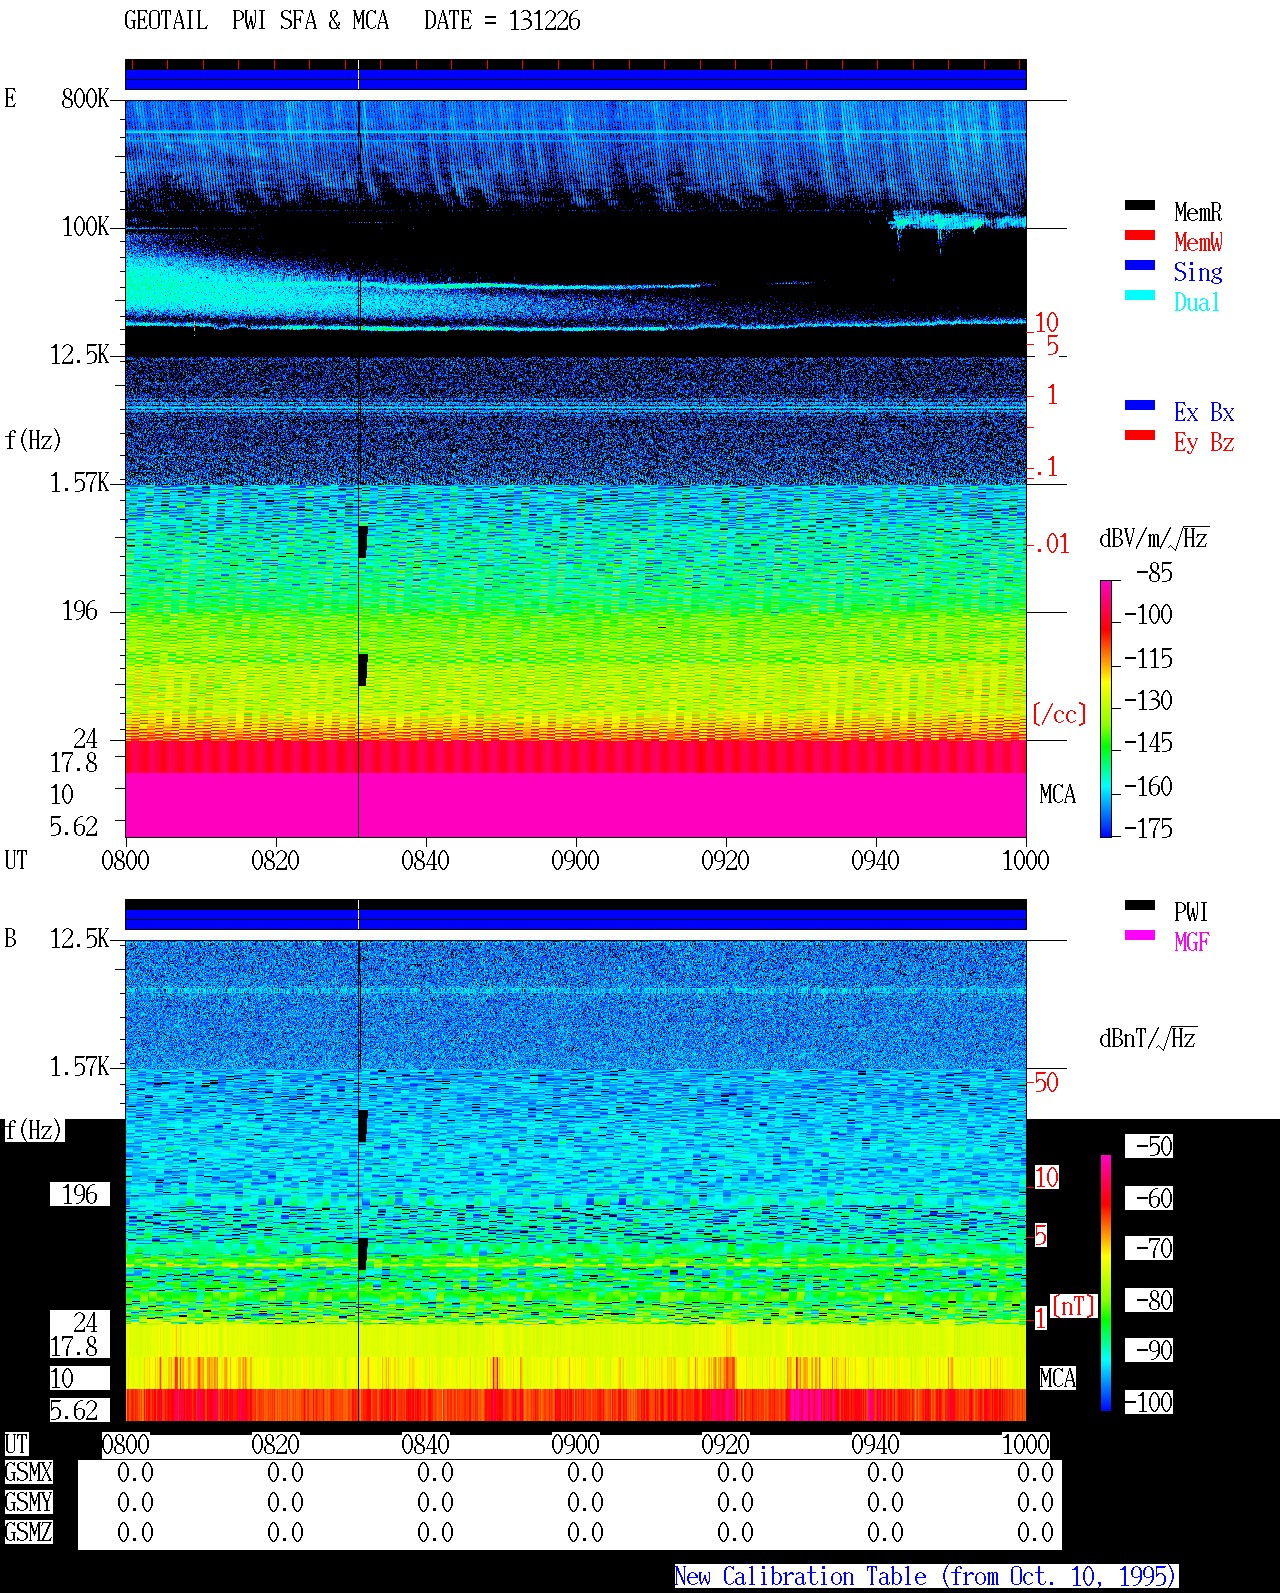The height and width of the screenshot is (1593, 1280).
Task: Click the 'GEOTAIL PWI SFA & MCA' title text
Action: [x=256, y=21]
